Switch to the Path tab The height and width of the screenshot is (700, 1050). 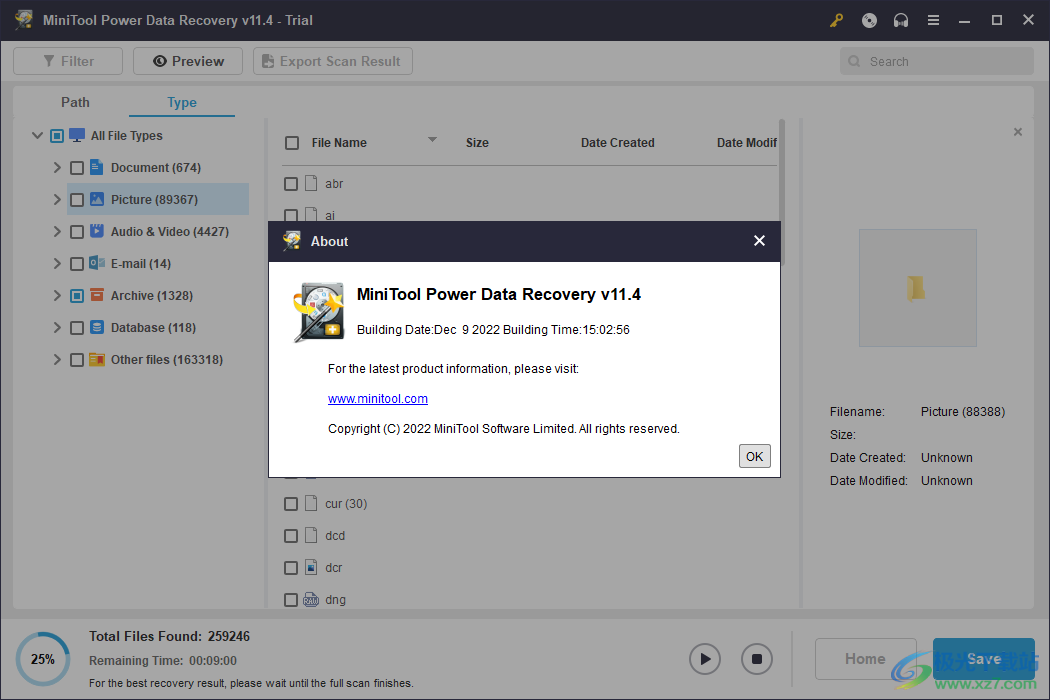[x=75, y=102]
